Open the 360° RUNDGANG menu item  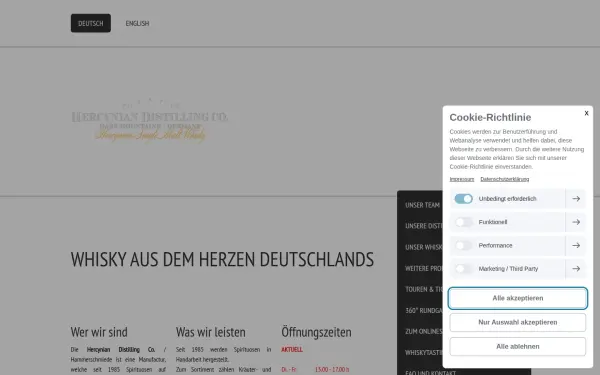pos(424,310)
